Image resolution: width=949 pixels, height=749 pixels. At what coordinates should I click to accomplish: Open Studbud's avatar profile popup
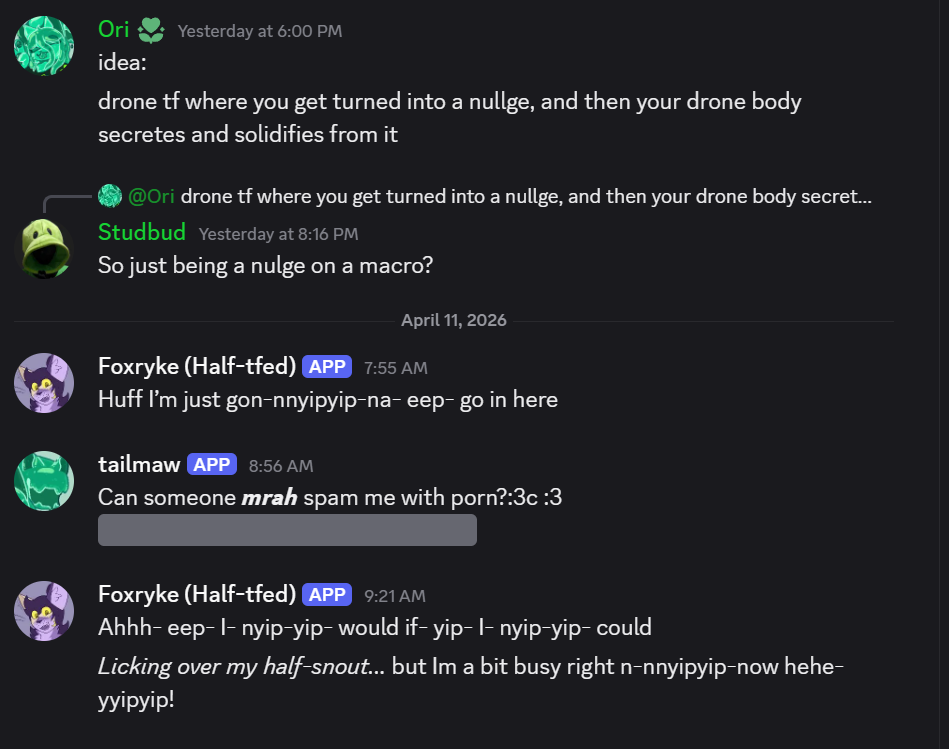[44, 247]
